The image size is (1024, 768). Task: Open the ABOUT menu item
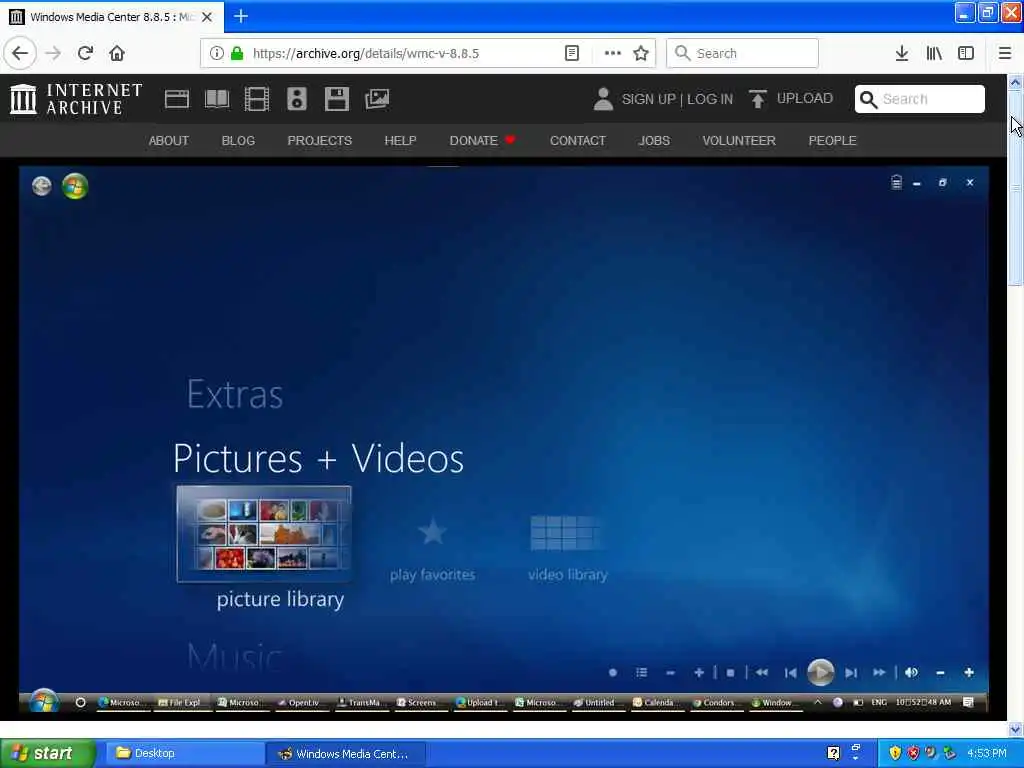tap(168, 140)
